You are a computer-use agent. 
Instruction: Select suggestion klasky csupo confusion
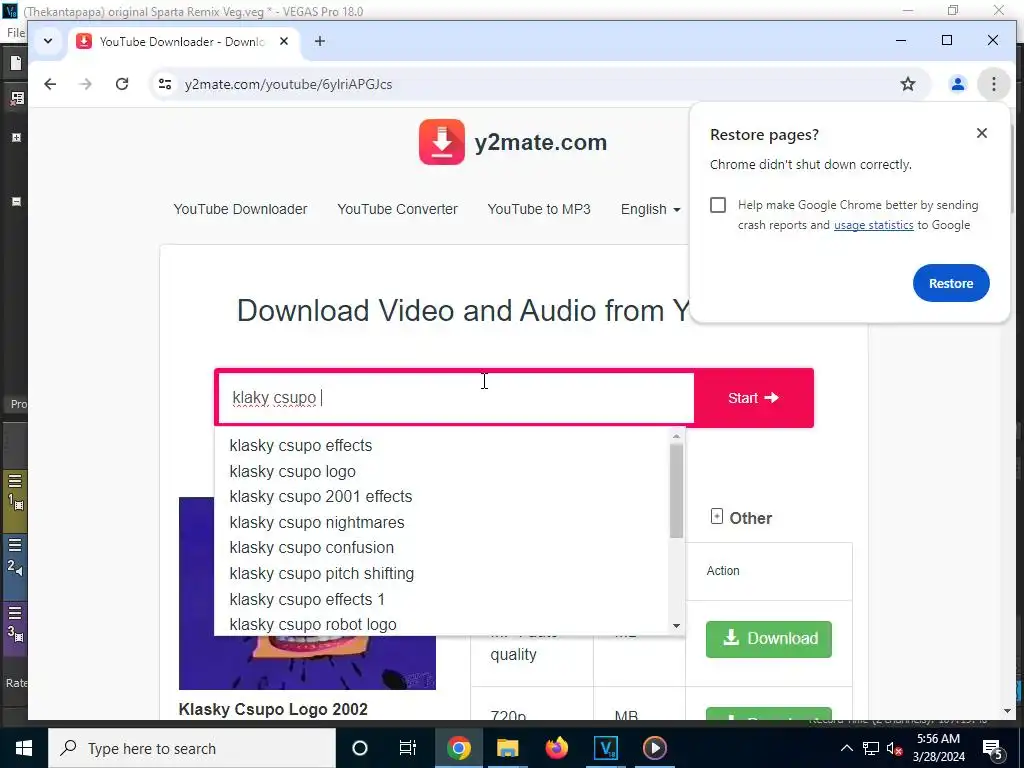pyautogui.click(x=441, y=547)
